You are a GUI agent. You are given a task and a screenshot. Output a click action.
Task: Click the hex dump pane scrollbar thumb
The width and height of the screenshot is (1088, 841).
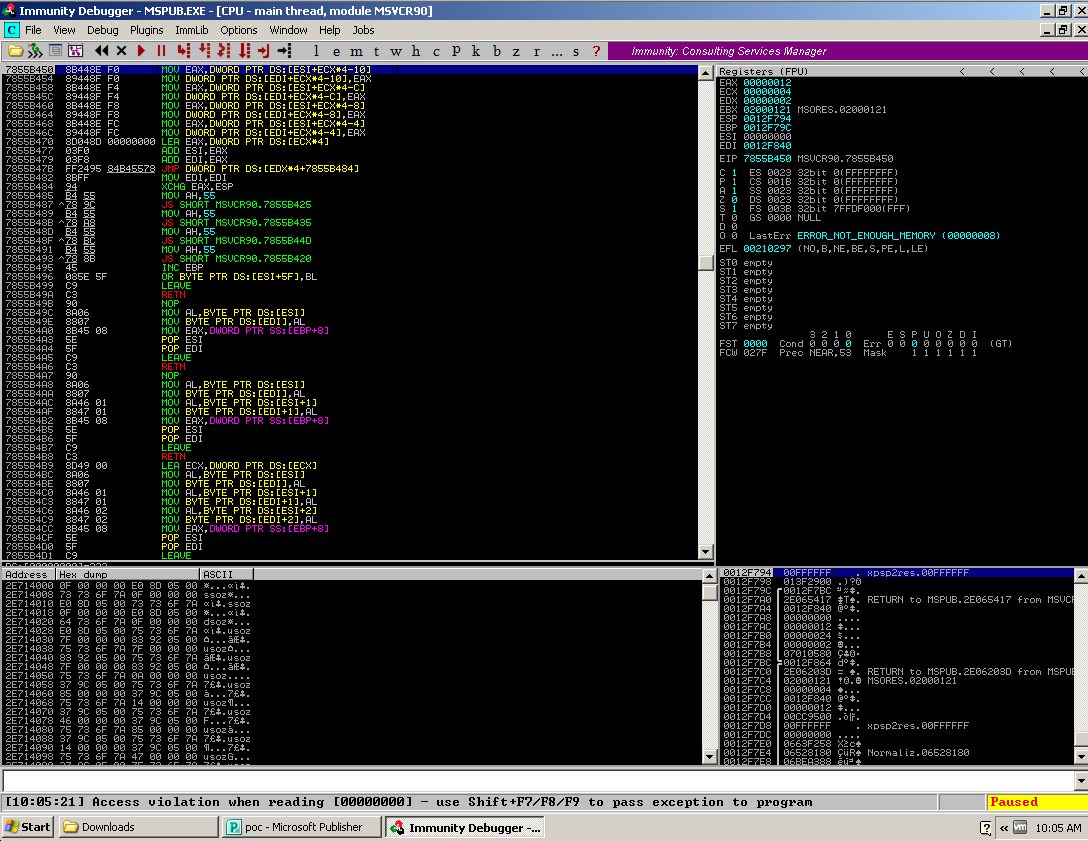point(709,592)
